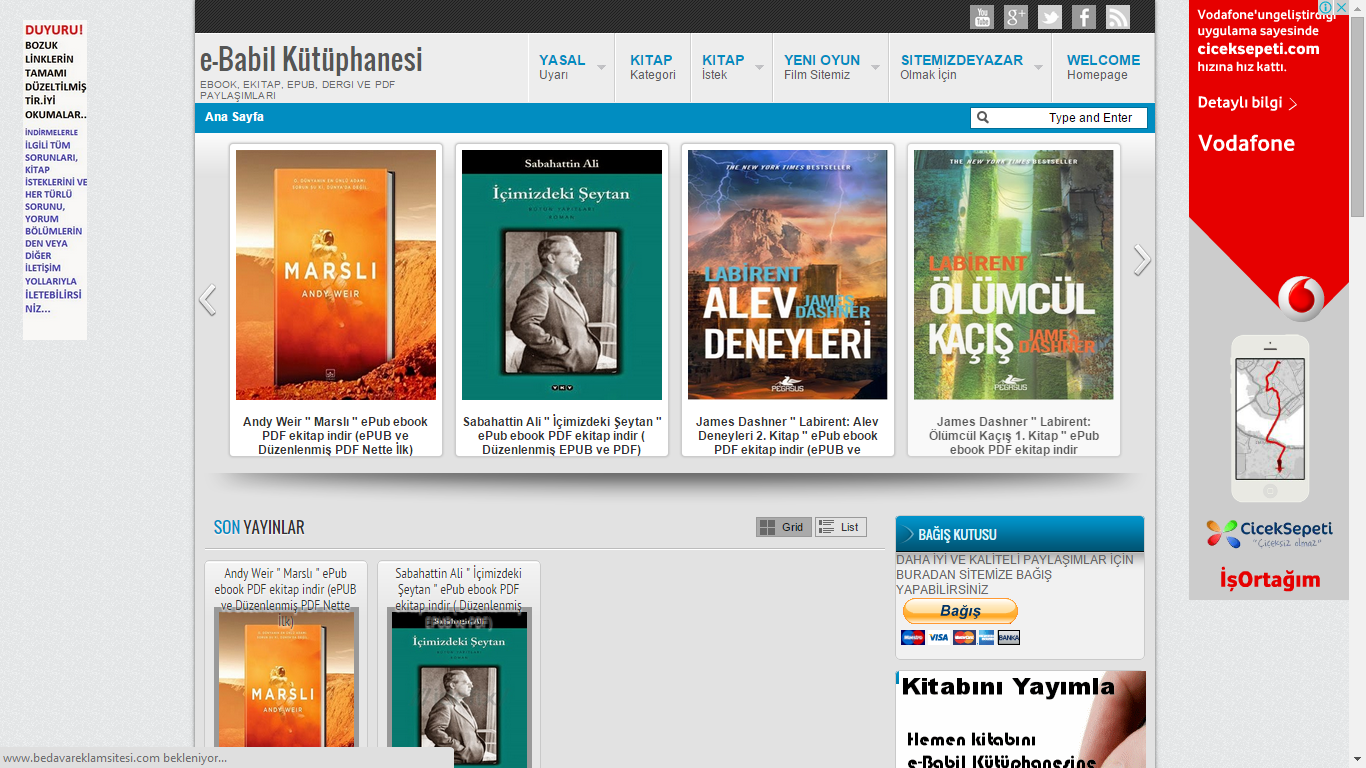The image size is (1366, 768).
Task: Advance carousel with right arrow
Action: coord(1142,260)
